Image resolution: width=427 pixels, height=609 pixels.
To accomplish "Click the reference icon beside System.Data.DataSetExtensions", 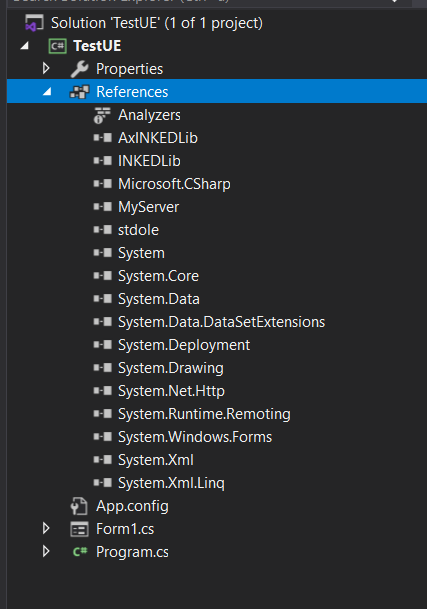I will [x=103, y=322].
